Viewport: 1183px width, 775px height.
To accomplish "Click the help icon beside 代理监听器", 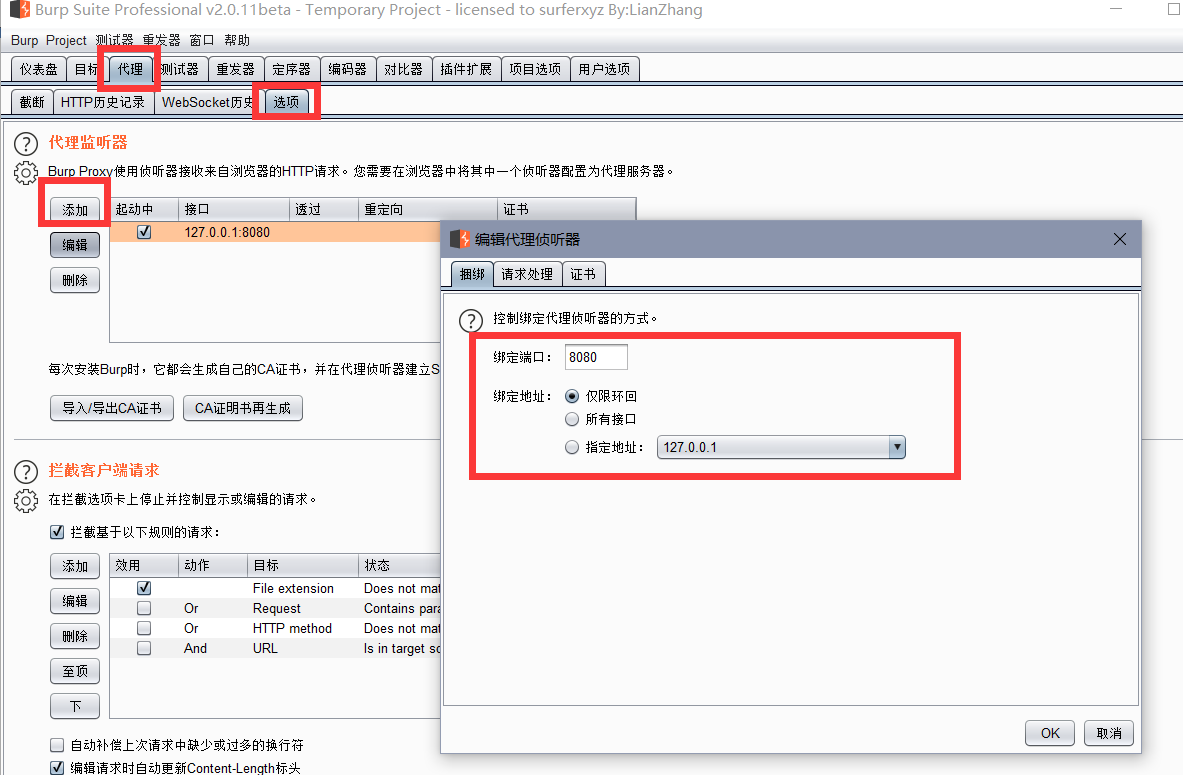I will point(26,144).
